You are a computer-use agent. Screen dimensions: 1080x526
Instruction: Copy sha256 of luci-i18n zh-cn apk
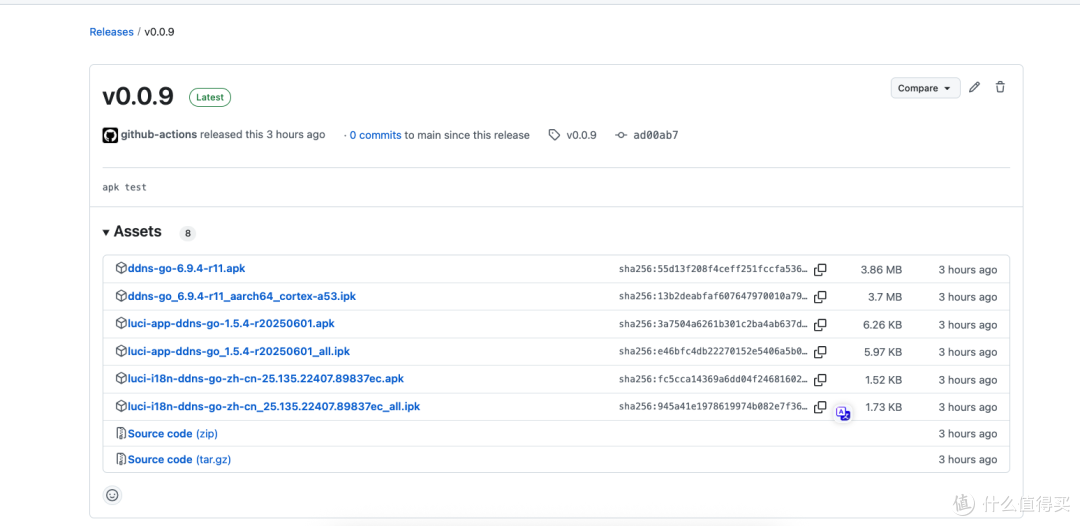(x=820, y=379)
